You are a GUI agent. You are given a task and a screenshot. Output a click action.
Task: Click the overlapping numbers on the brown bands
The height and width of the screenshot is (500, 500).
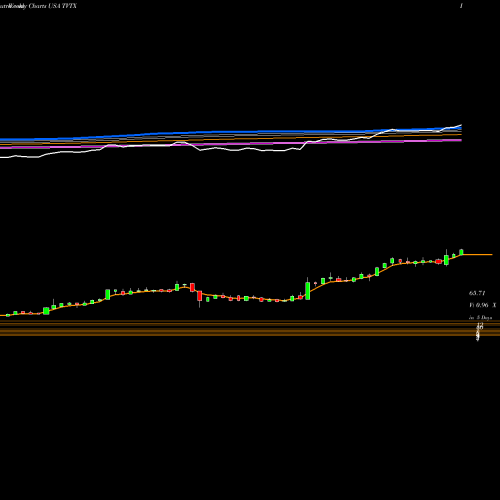coord(479,331)
